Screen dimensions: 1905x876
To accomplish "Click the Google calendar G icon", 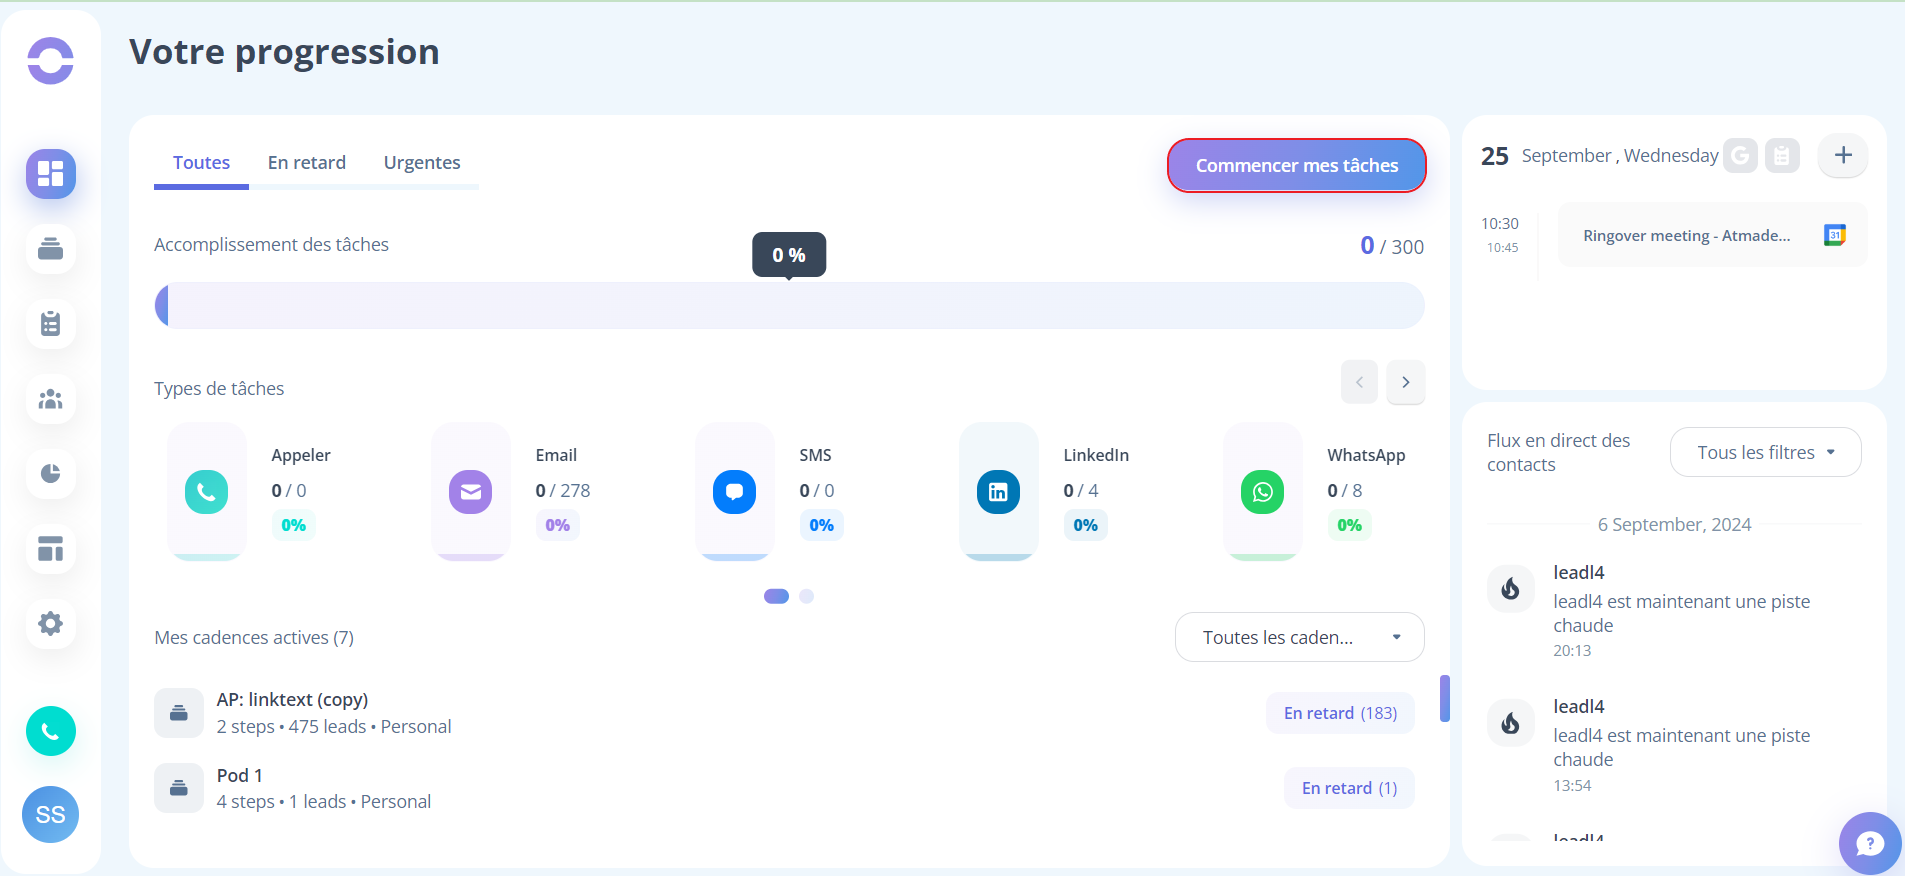I will click(1740, 155).
